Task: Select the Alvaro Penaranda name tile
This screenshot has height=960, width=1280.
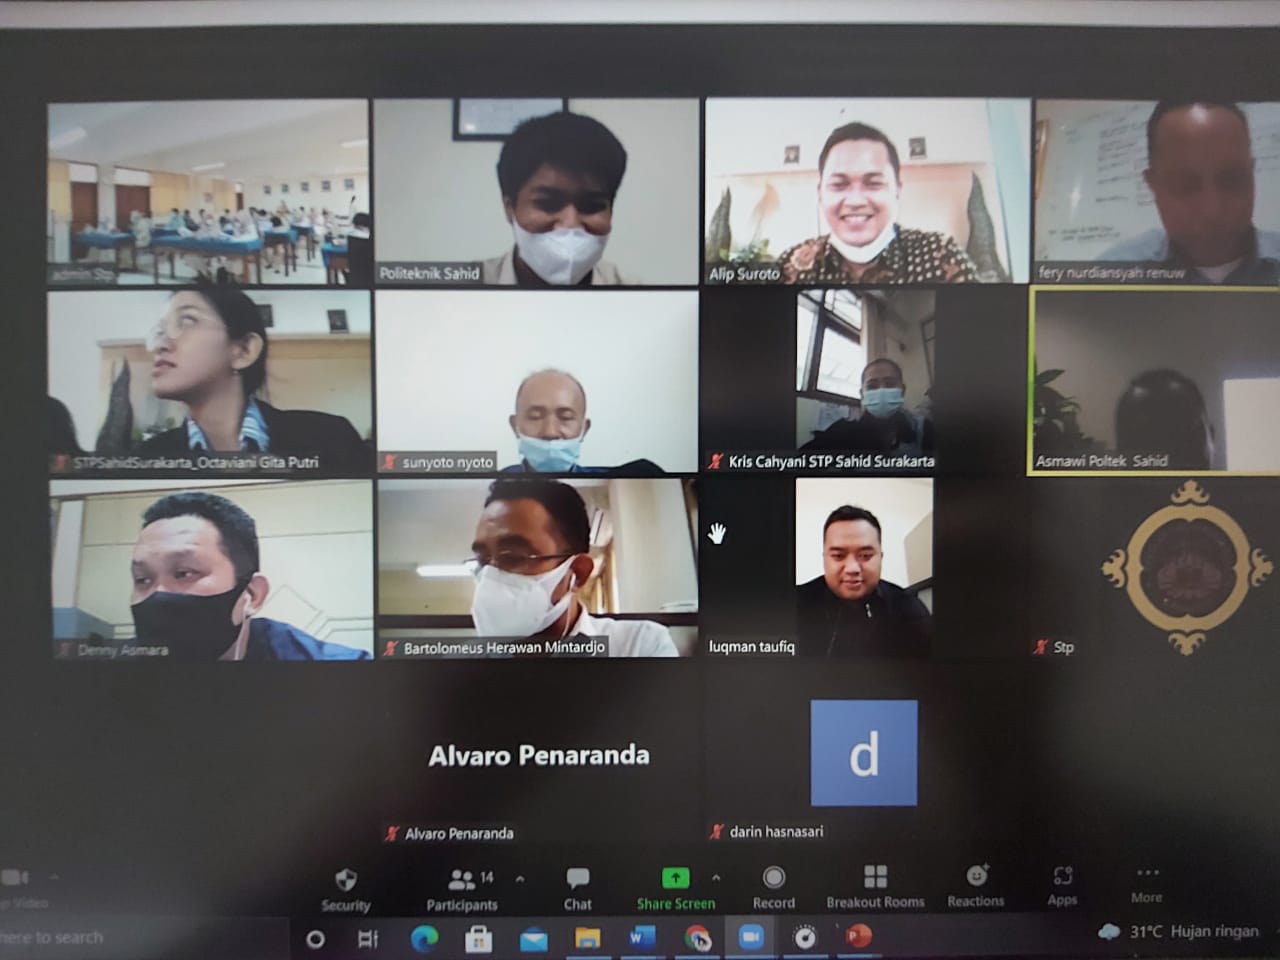Action: pyautogui.click(x=539, y=755)
